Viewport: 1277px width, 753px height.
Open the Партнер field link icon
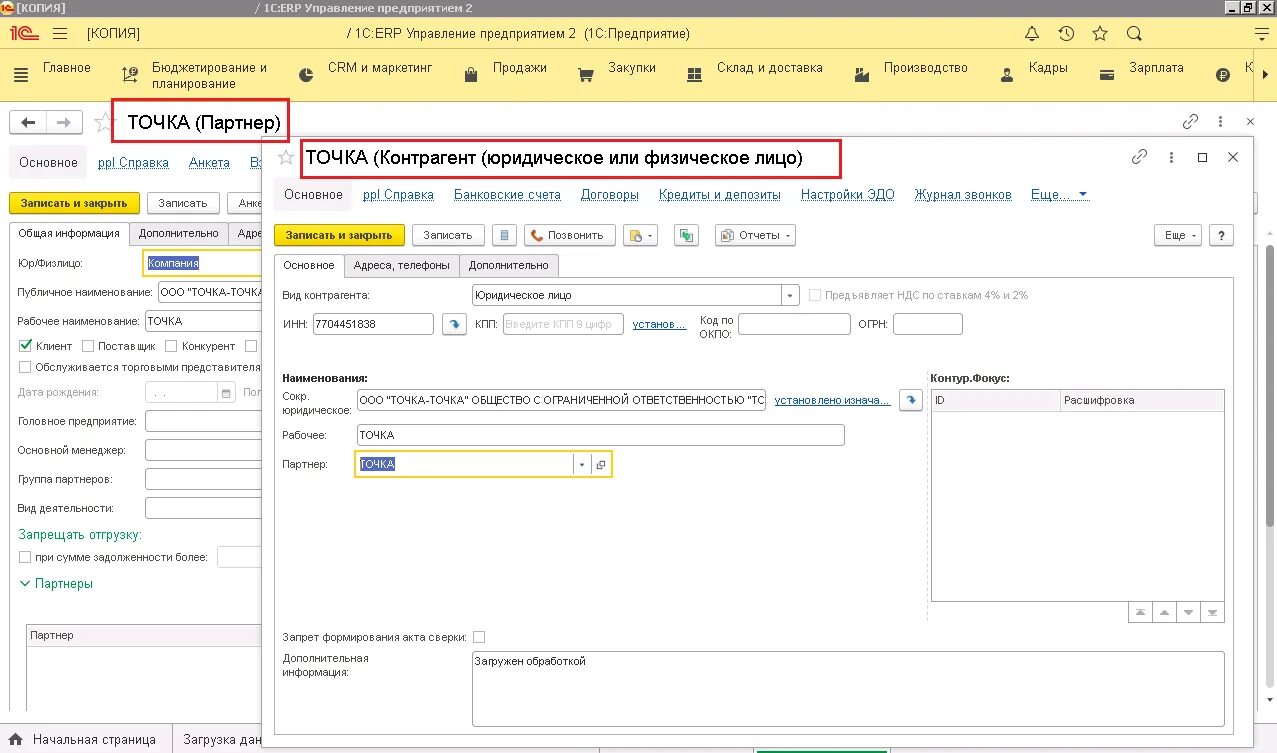(x=601, y=465)
